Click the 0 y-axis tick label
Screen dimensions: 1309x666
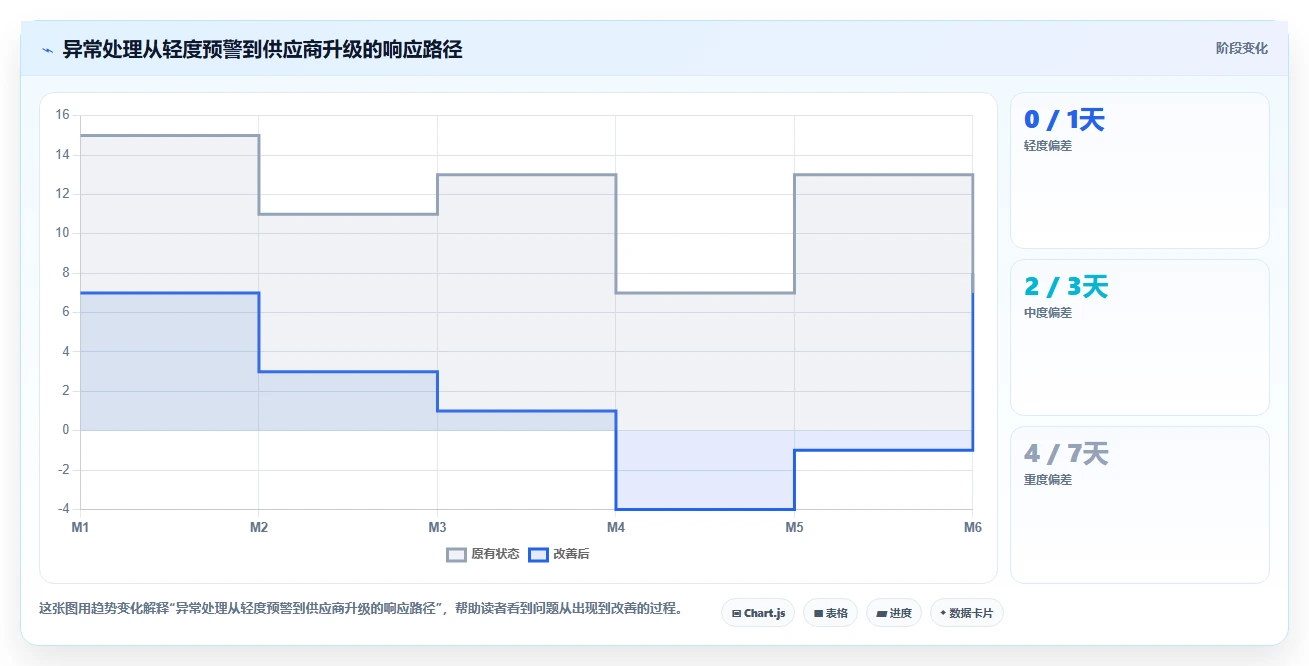coord(66,430)
